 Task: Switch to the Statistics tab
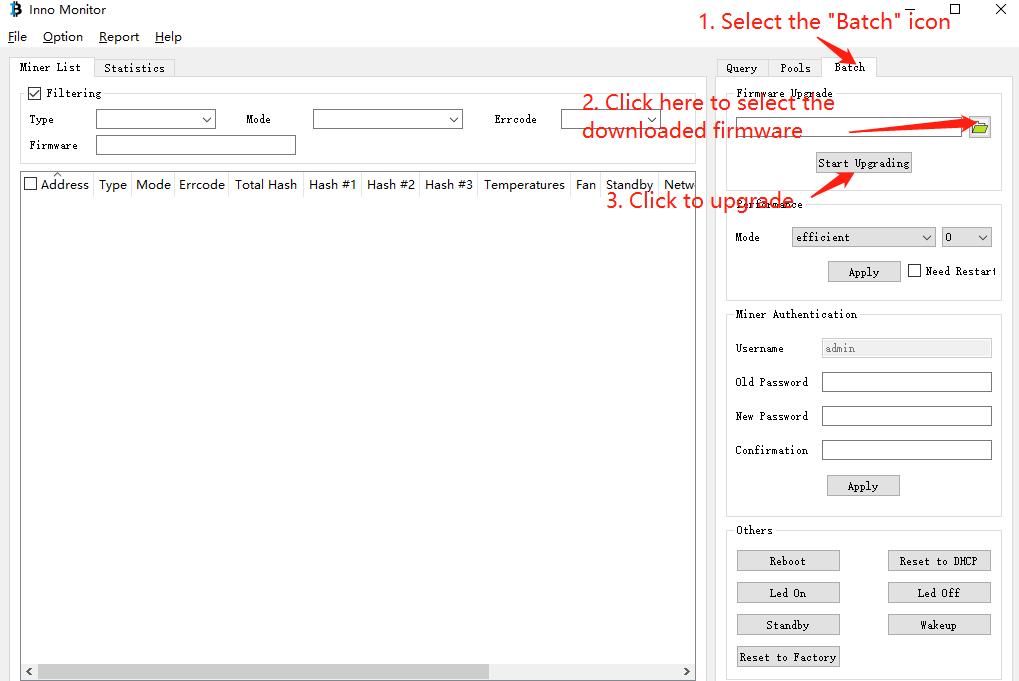coord(134,68)
